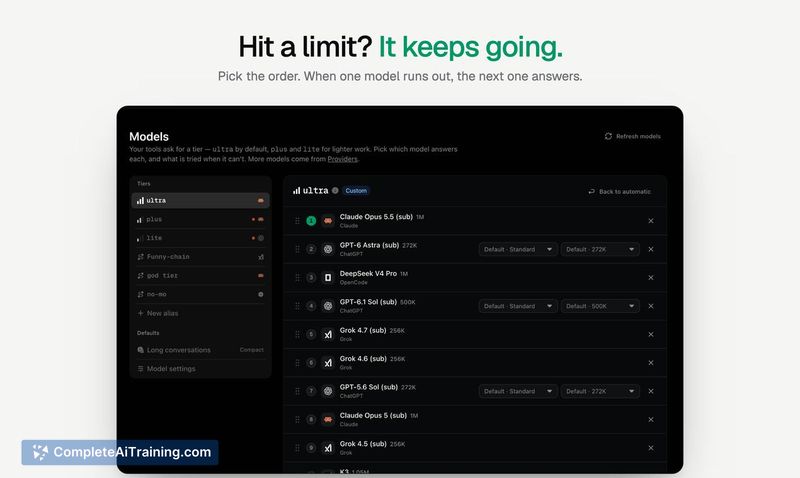Screen dimensions: 800x478
Task: Click the 'Claude Opus 5.5 (sub)' model name
Action: (x=376, y=217)
